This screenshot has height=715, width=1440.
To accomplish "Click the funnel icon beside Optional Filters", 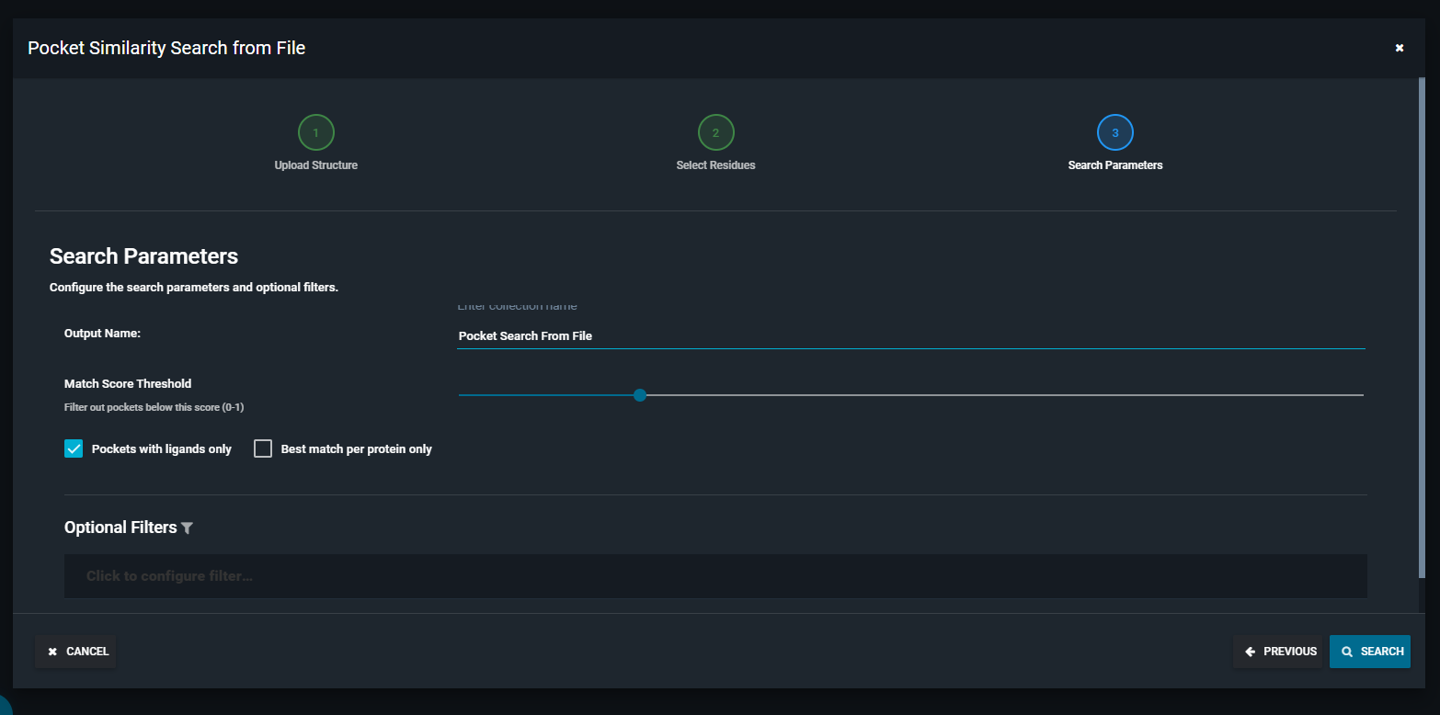I will click(187, 528).
